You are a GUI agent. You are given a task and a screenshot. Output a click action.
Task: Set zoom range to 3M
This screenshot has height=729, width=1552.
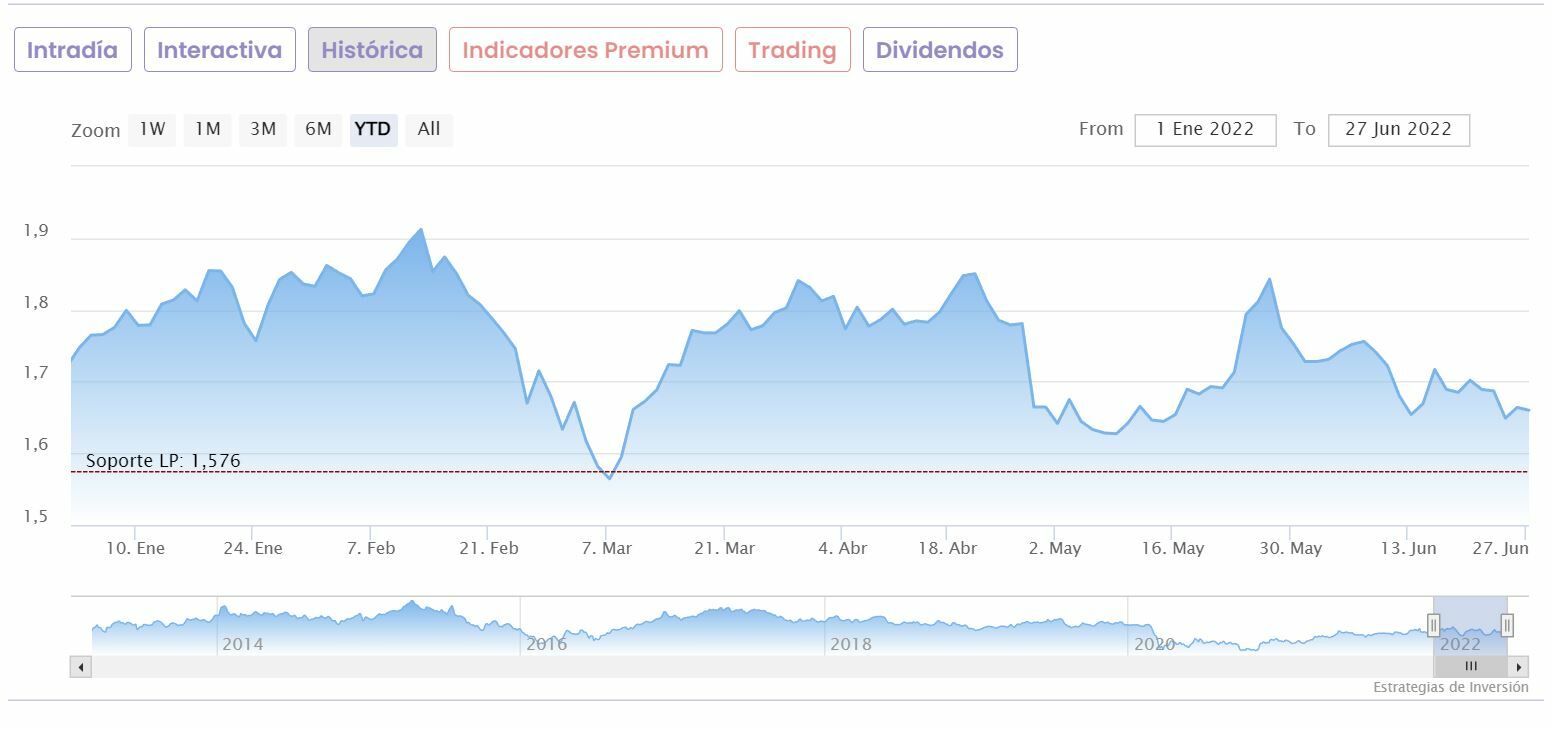point(263,130)
